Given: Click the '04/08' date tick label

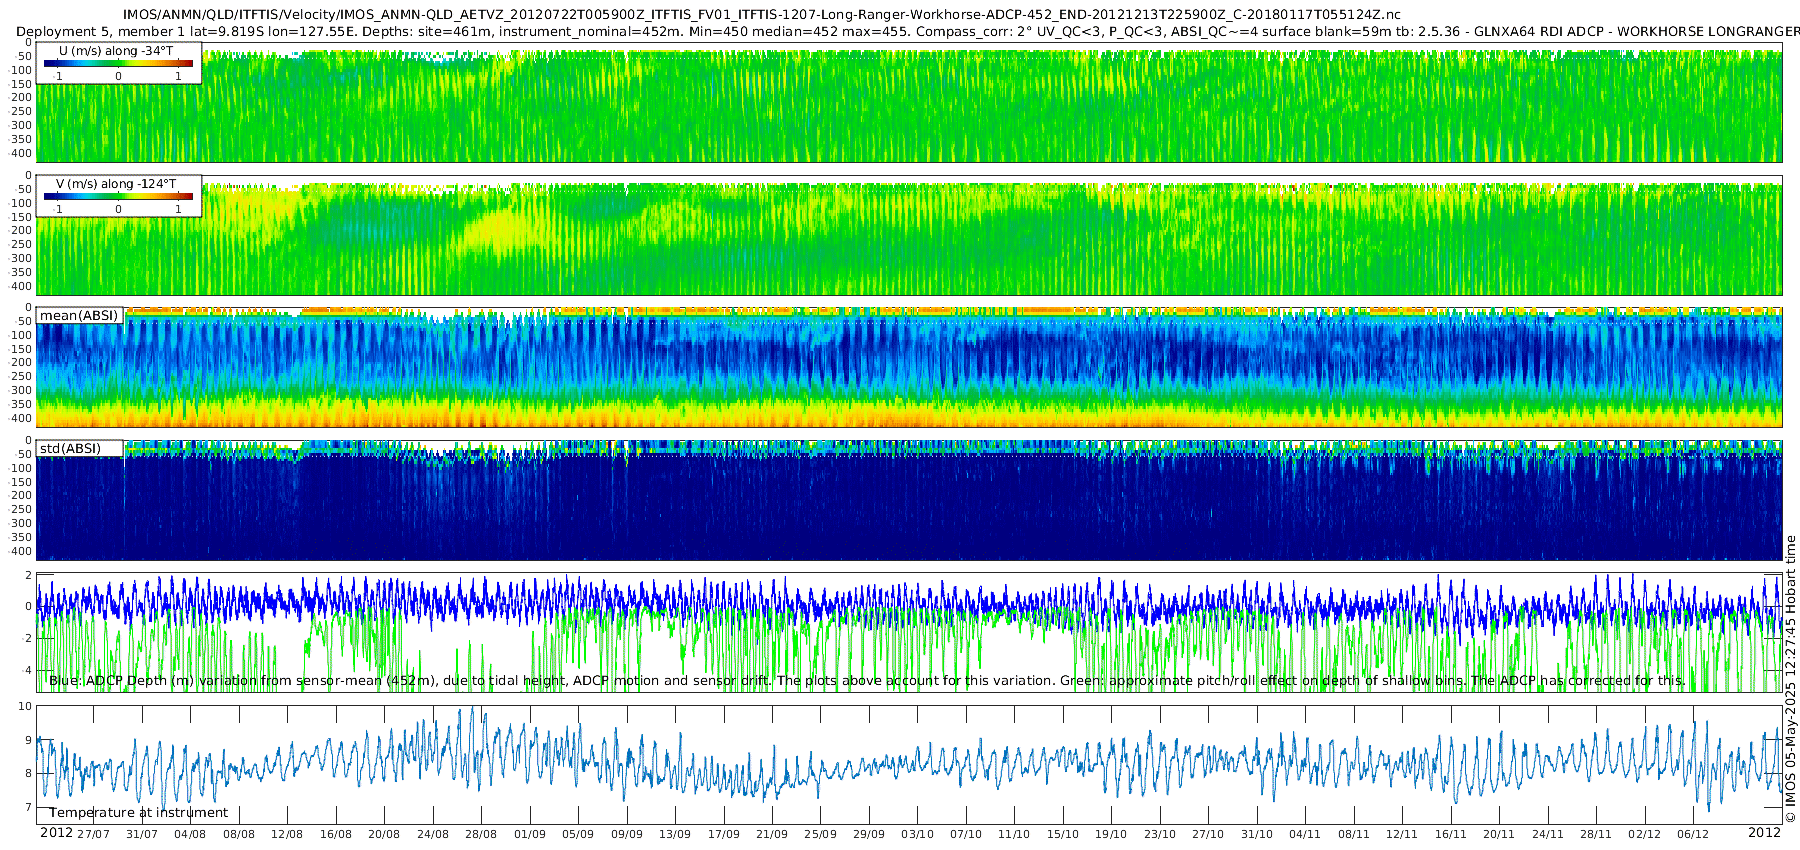Looking at the screenshot, I should point(190,834).
